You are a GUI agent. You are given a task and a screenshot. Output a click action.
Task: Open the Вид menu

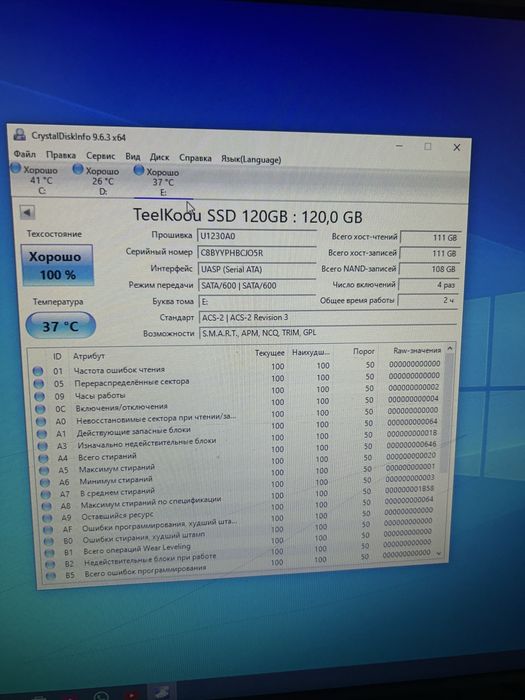133,156
